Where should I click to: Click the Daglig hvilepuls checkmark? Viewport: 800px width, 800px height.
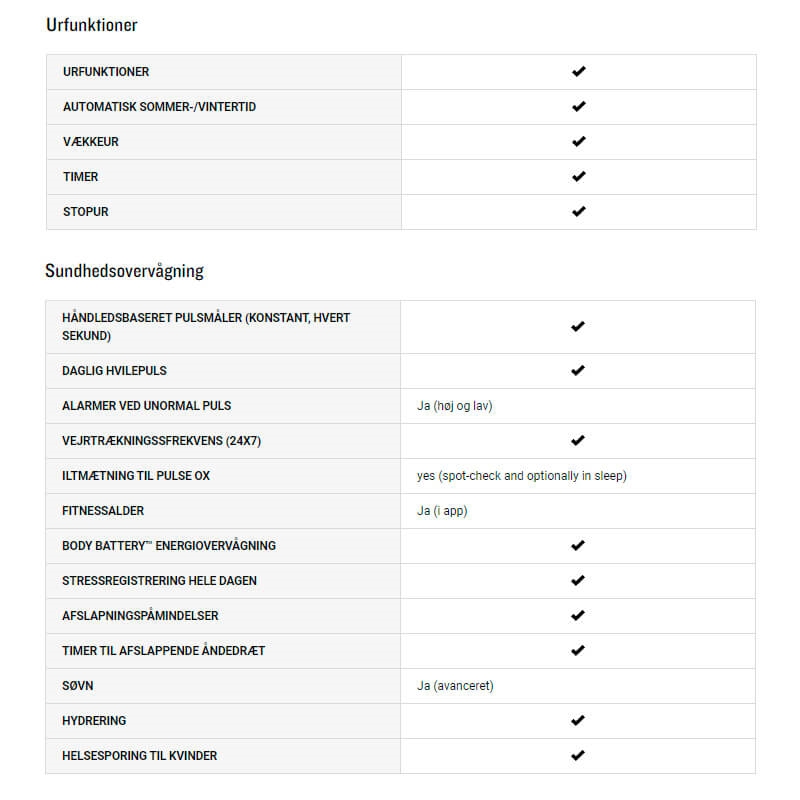click(577, 371)
